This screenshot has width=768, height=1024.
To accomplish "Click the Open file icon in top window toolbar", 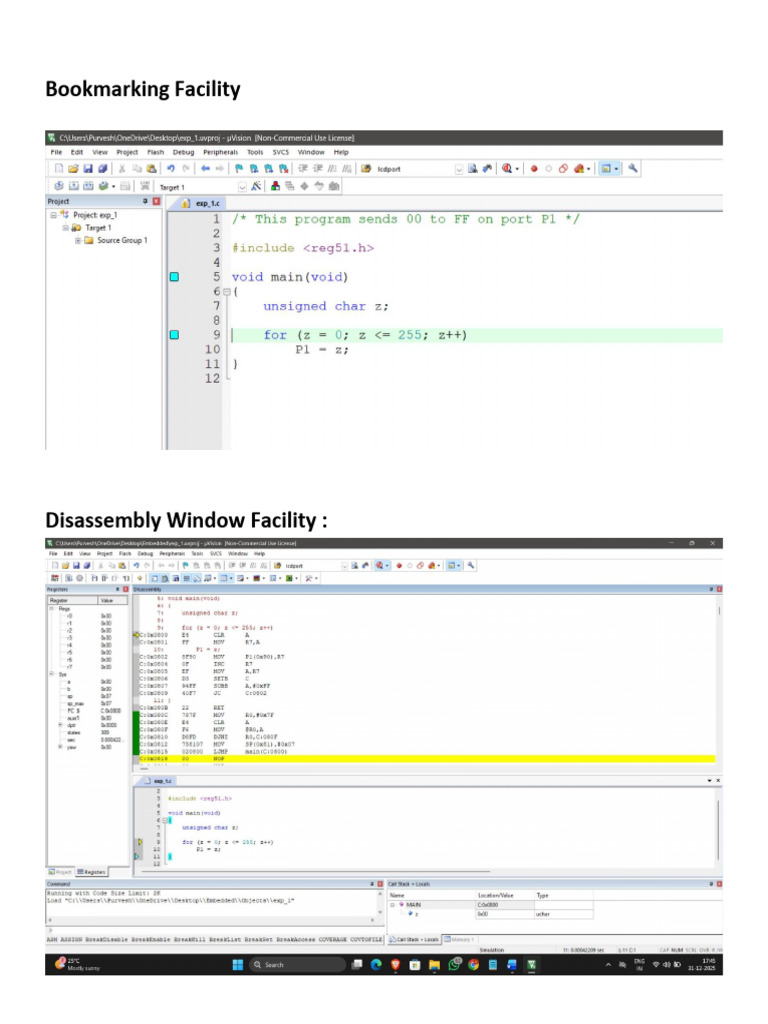I will (x=73, y=168).
